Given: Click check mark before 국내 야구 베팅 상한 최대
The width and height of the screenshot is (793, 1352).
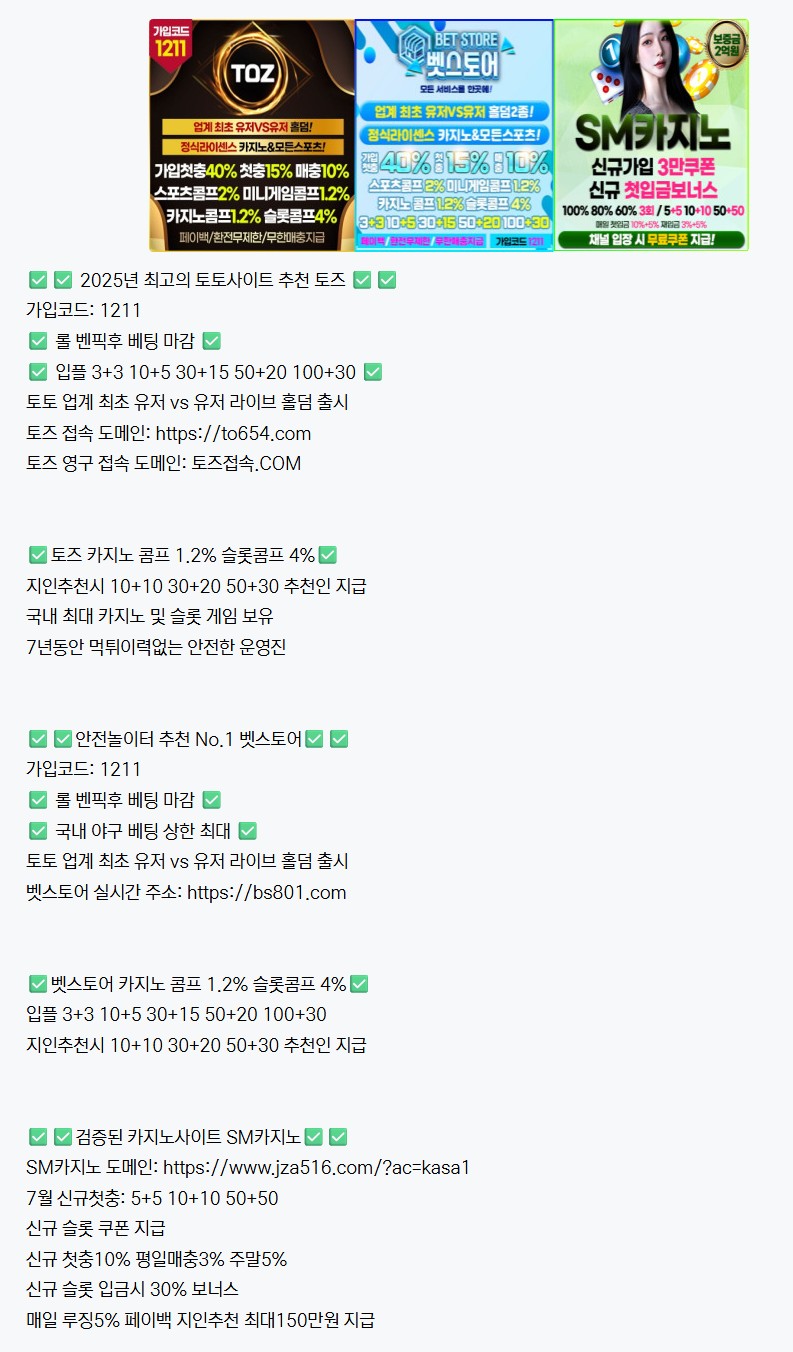Looking at the screenshot, I should coord(38,831).
